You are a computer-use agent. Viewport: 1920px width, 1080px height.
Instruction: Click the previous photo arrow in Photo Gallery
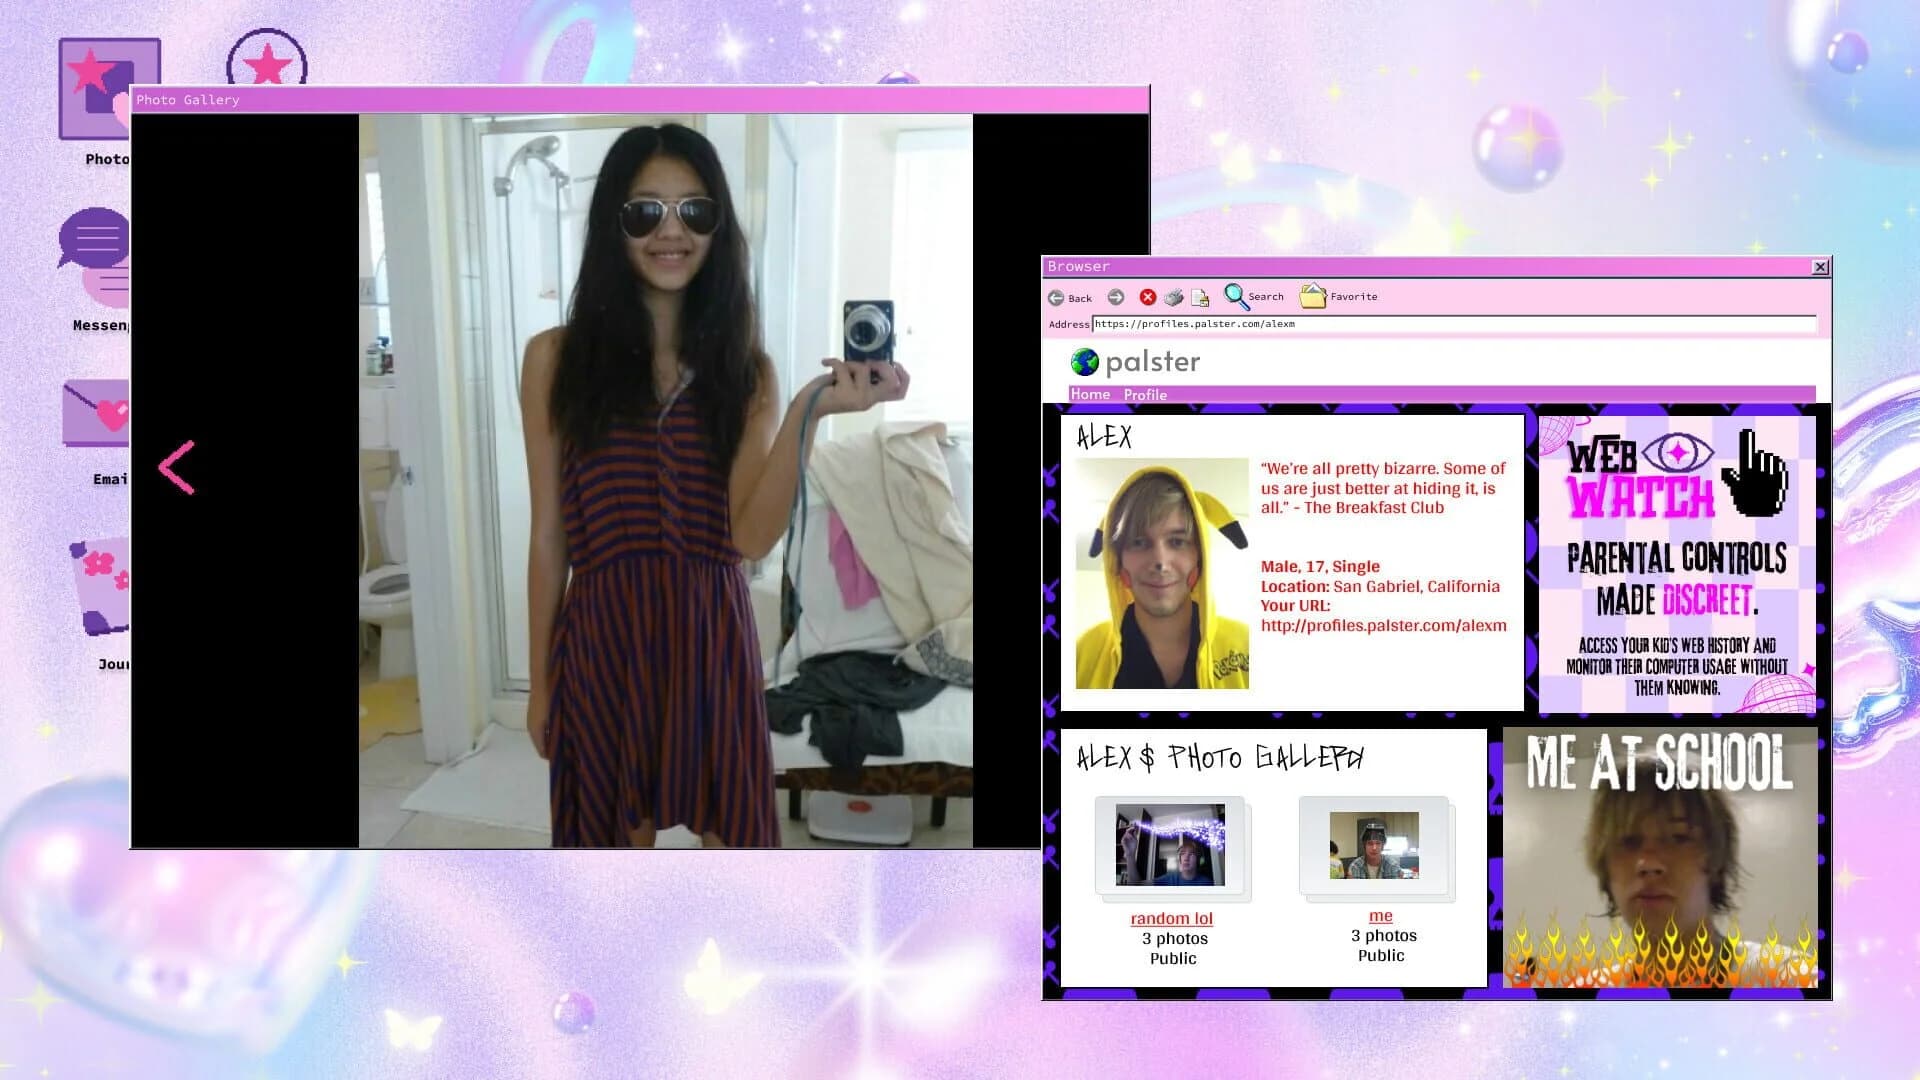point(176,465)
